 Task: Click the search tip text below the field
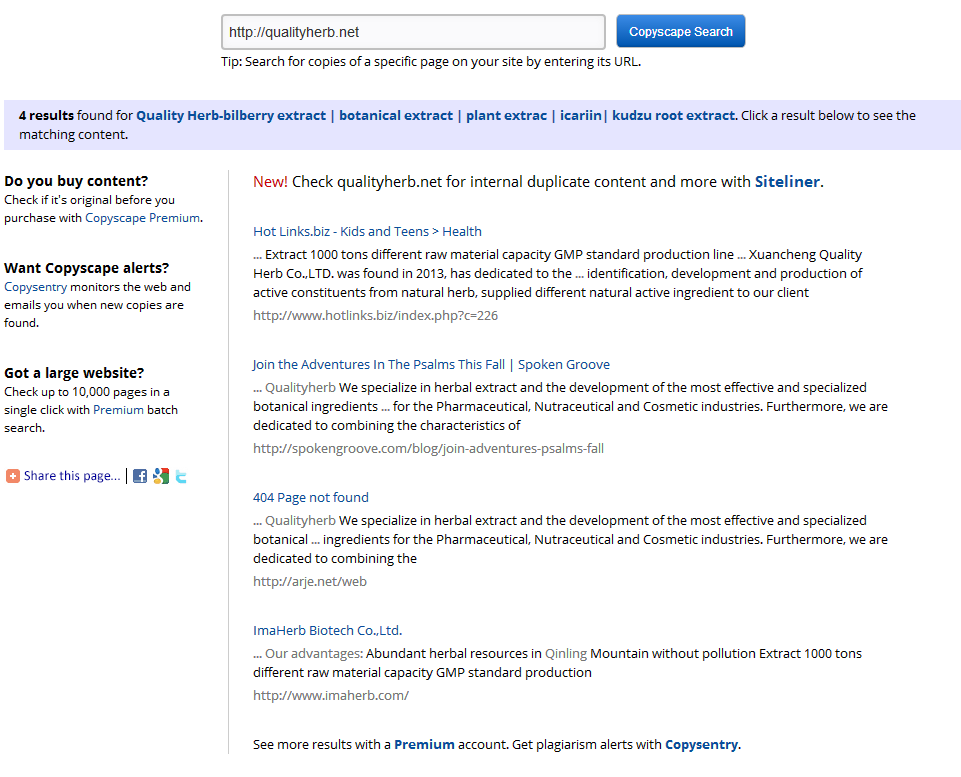431,62
